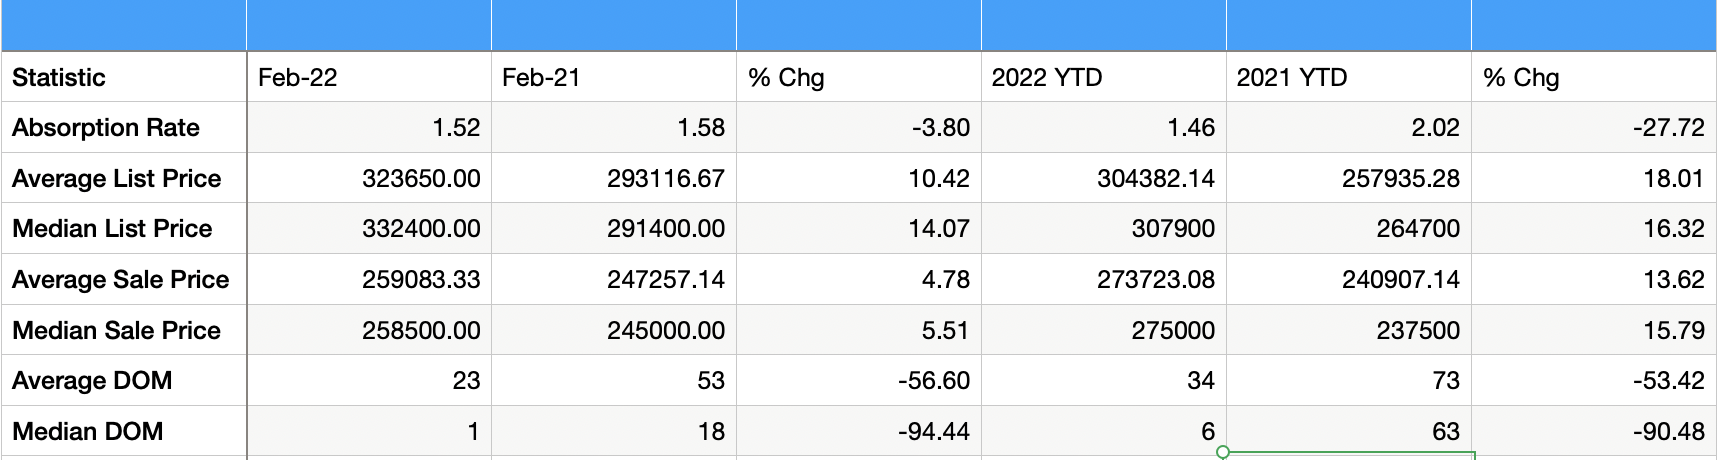Select the Average List Price row label
This screenshot has width=1720, height=460.
click(x=124, y=178)
